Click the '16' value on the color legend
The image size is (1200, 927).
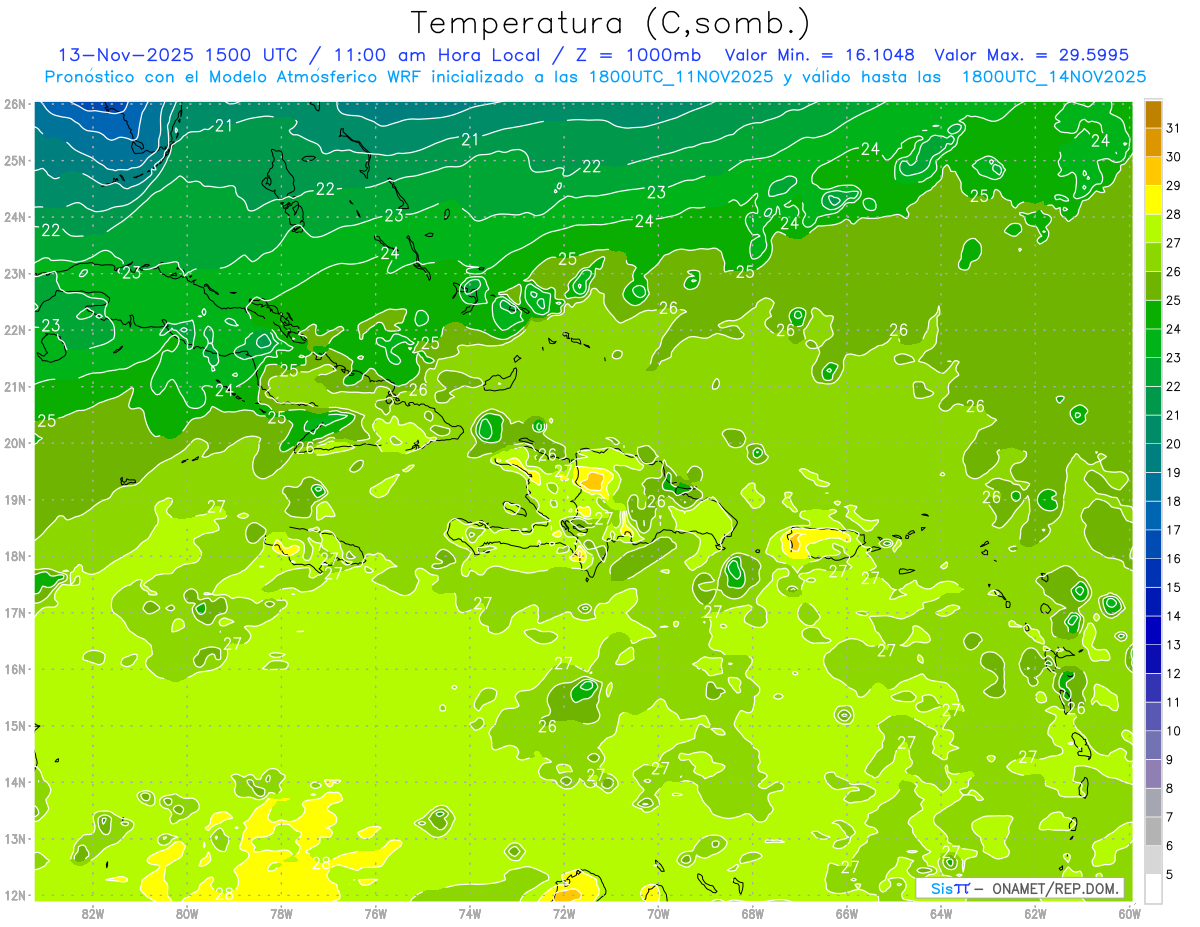click(1174, 559)
